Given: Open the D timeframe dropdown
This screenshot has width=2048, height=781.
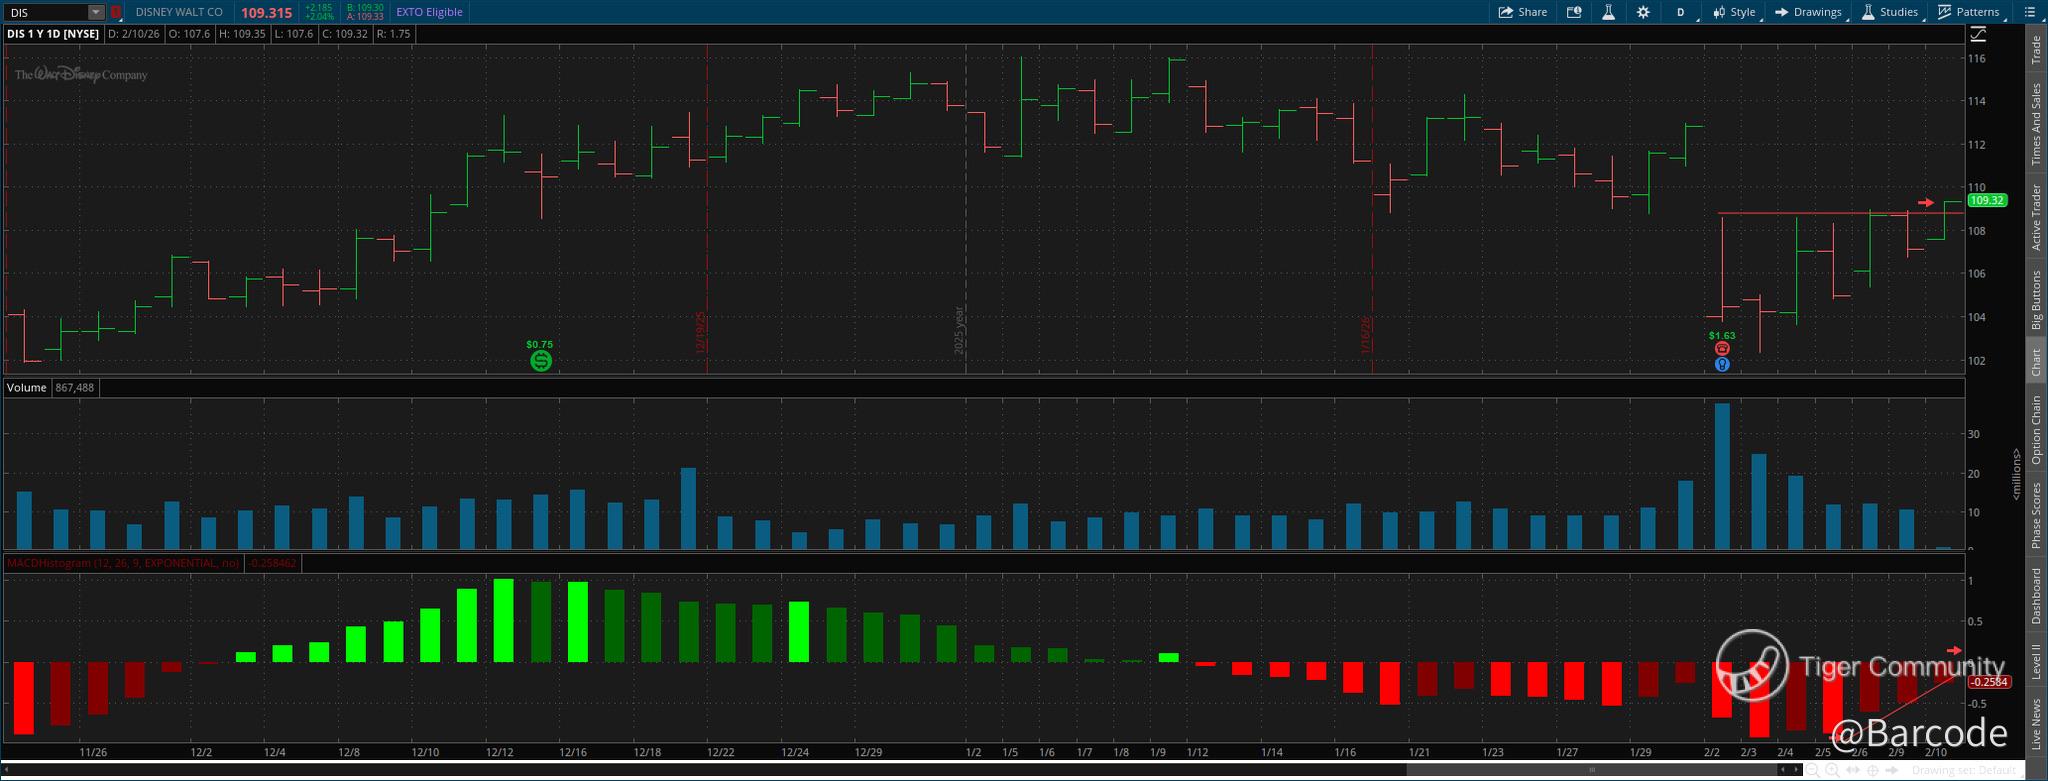Looking at the screenshot, I should (x=1681, y=12).
